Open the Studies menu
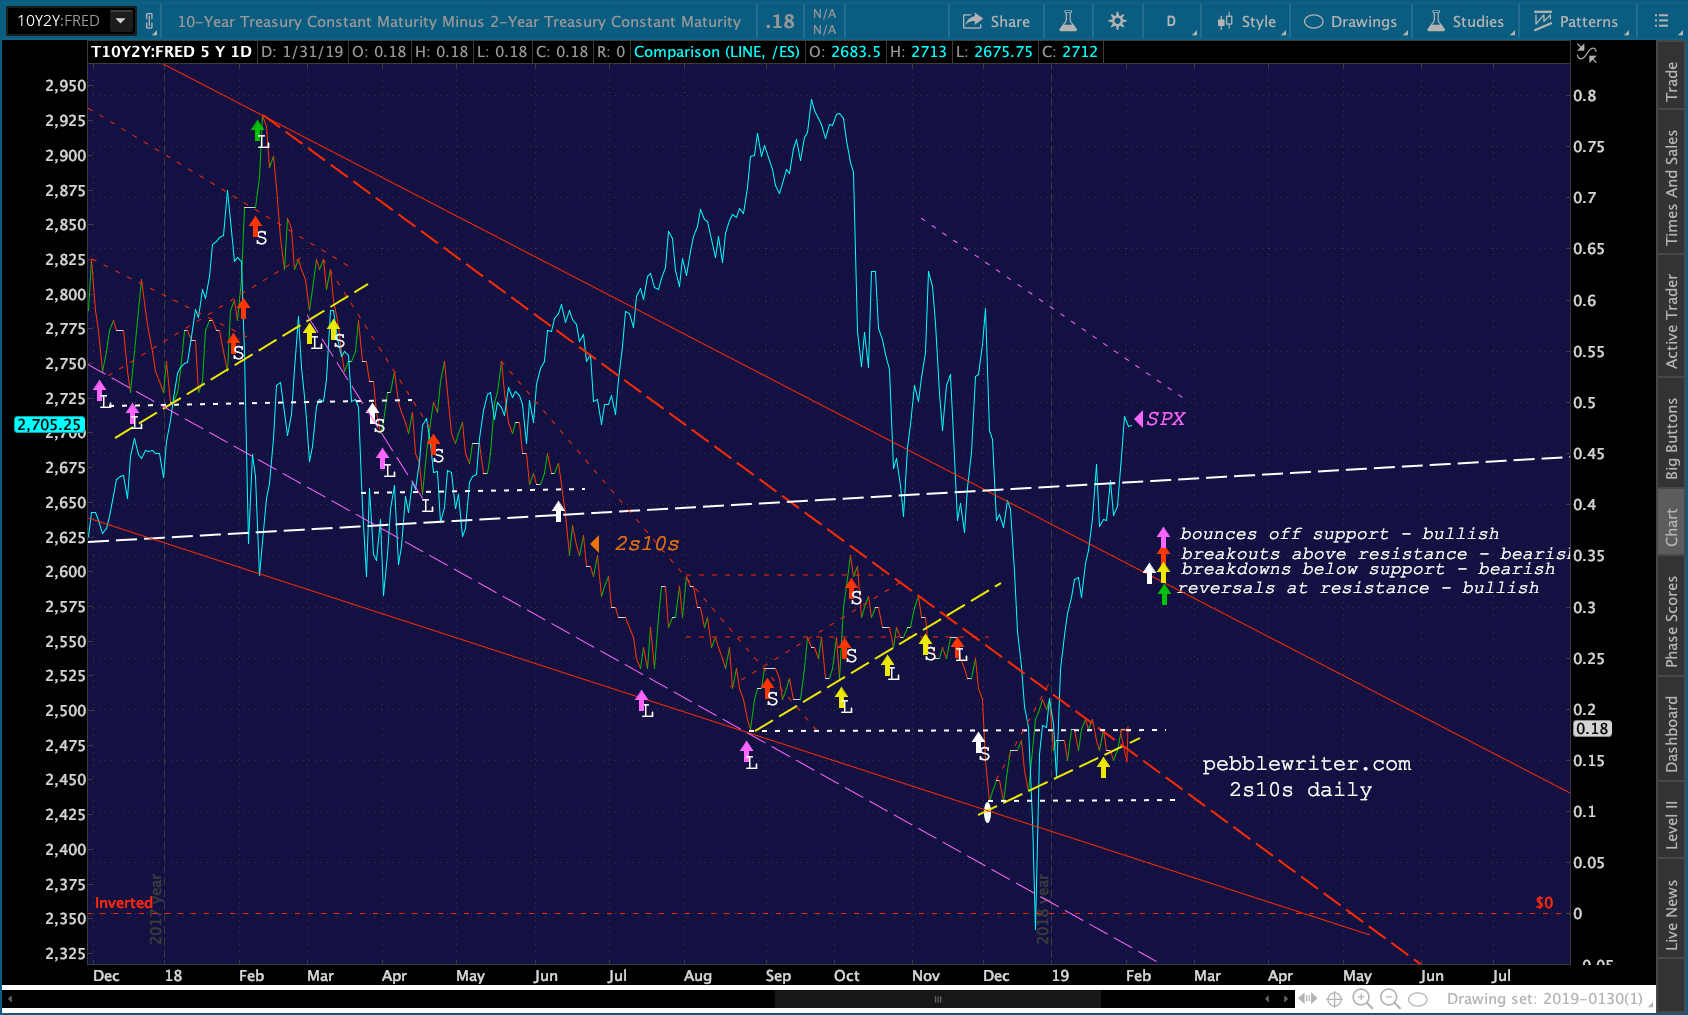 tap(1466, 21)
